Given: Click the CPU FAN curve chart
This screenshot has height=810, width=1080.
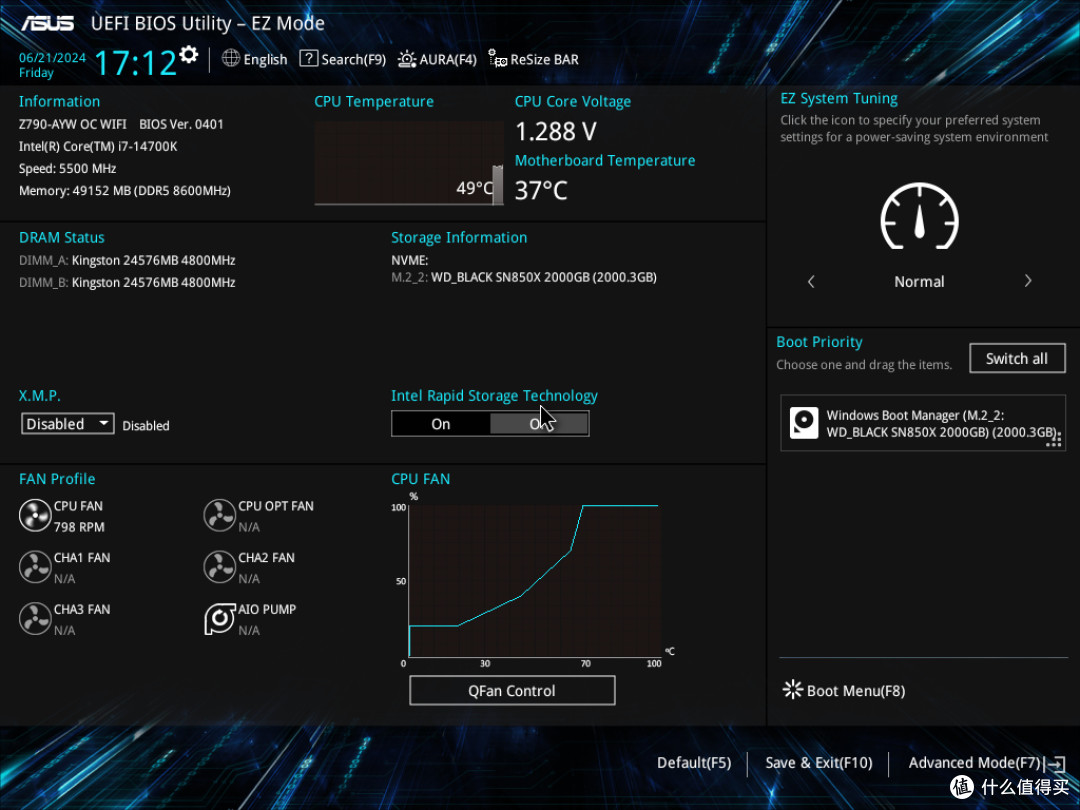Looking at the screenshot, I should [x=534, y=580].
